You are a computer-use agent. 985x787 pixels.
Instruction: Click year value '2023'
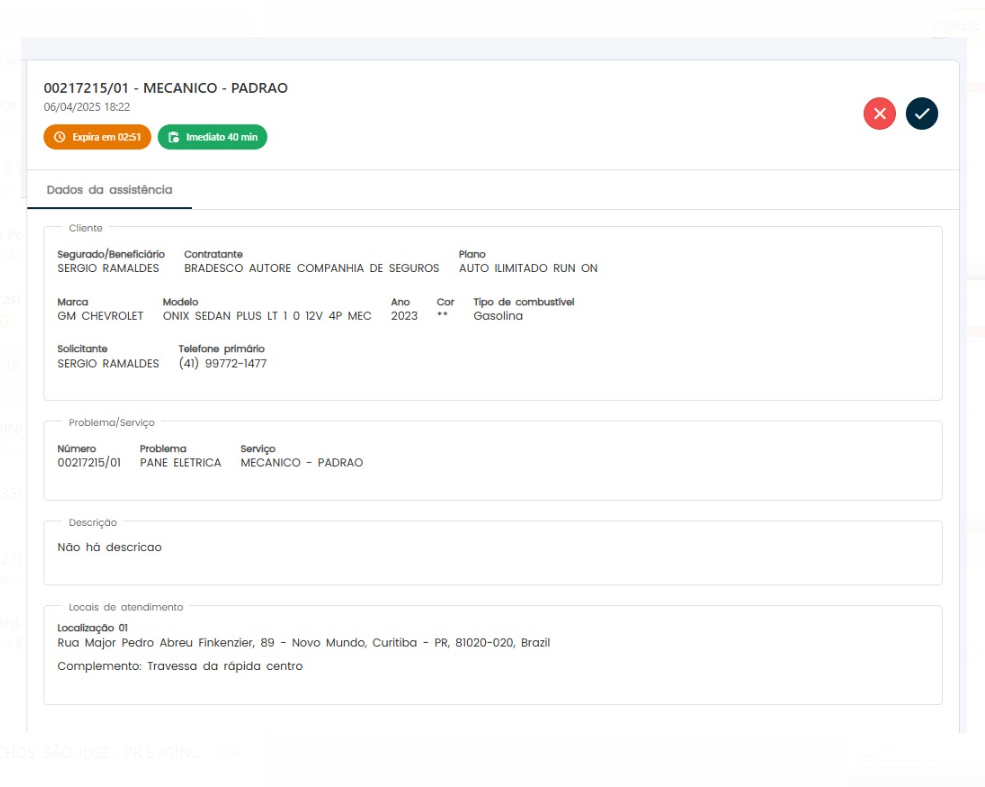coord(404,316)
